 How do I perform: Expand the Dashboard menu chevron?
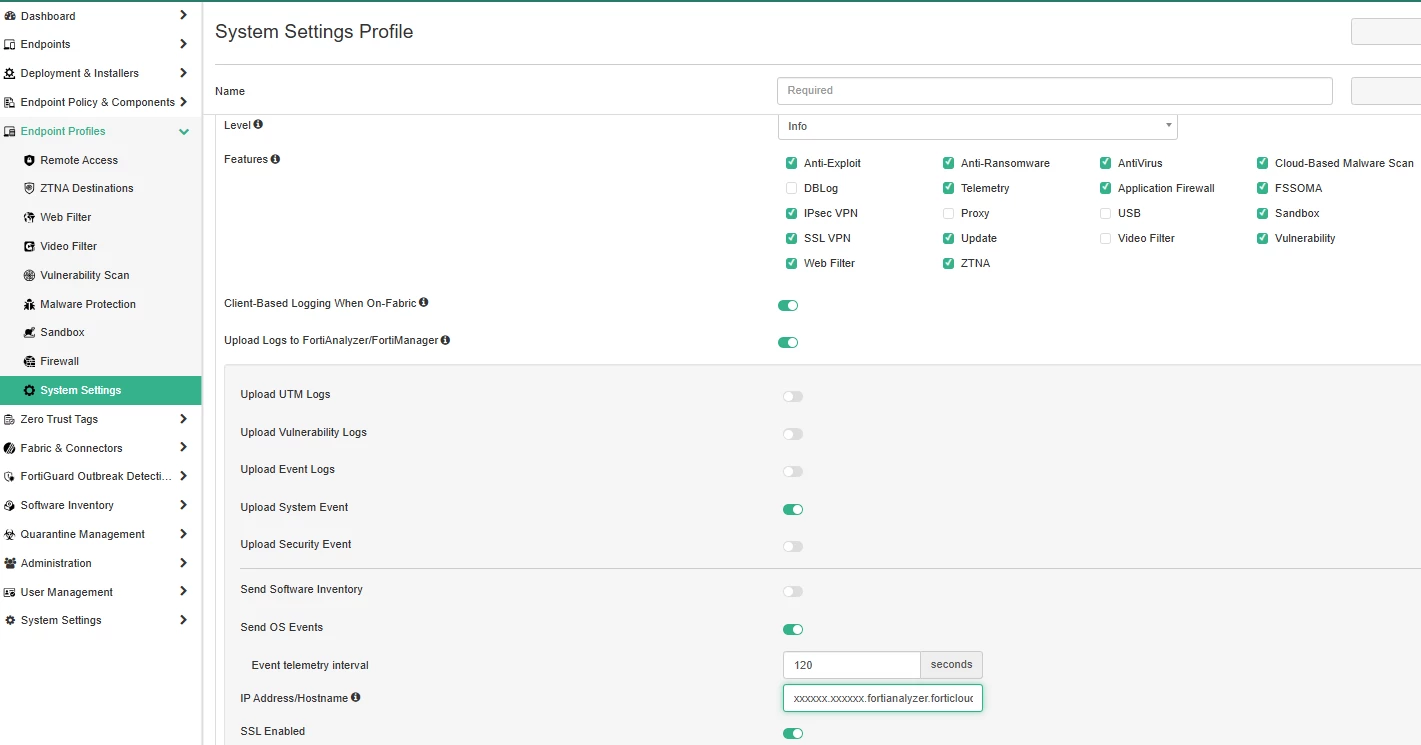coord(183,15)
